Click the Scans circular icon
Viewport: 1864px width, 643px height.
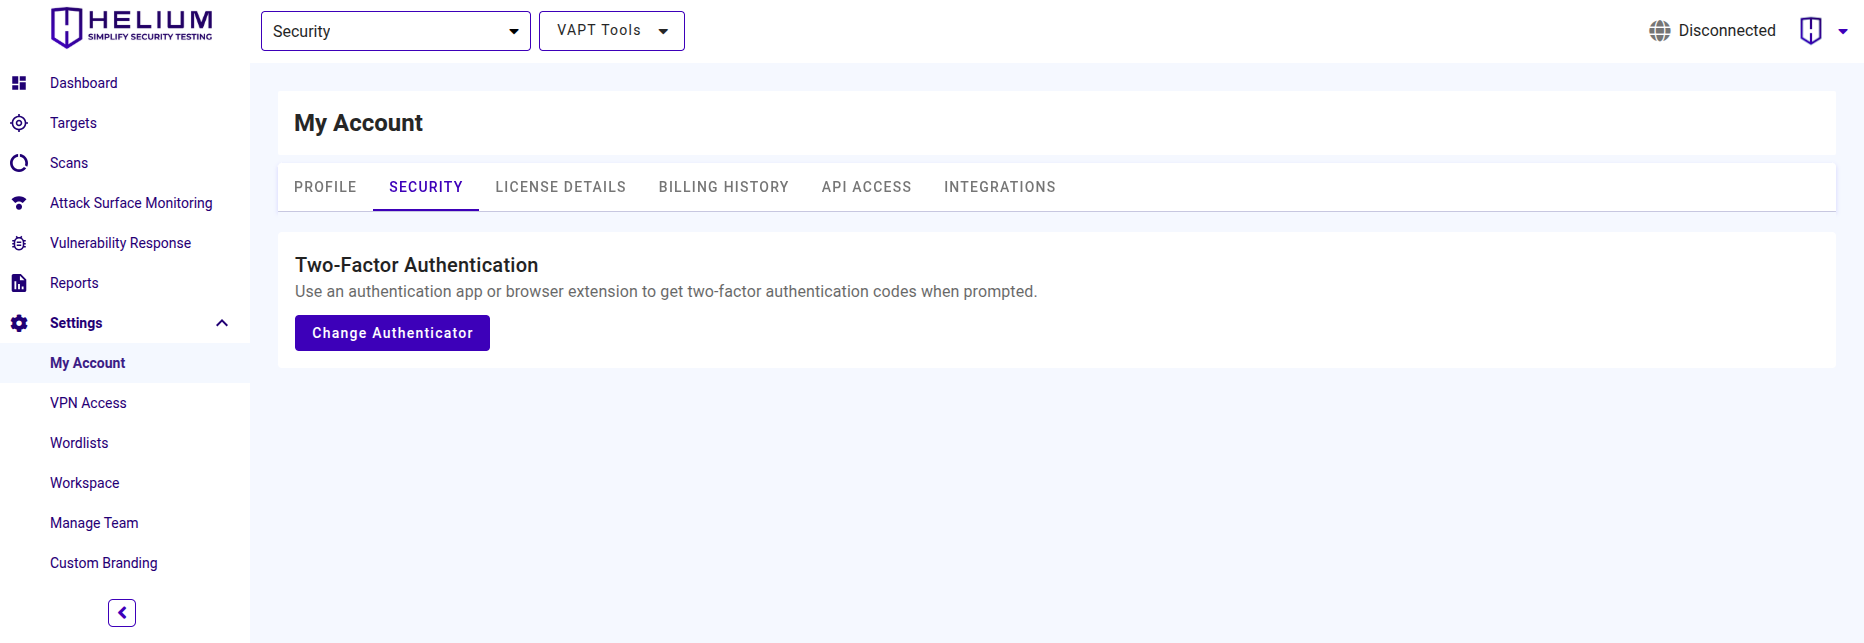pos(19,163)
